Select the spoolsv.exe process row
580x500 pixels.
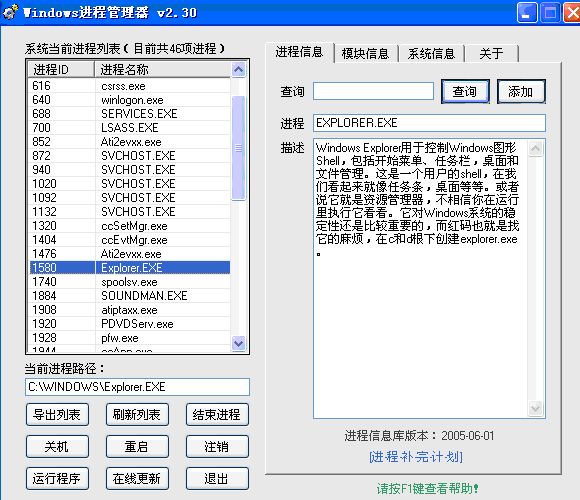129,282
